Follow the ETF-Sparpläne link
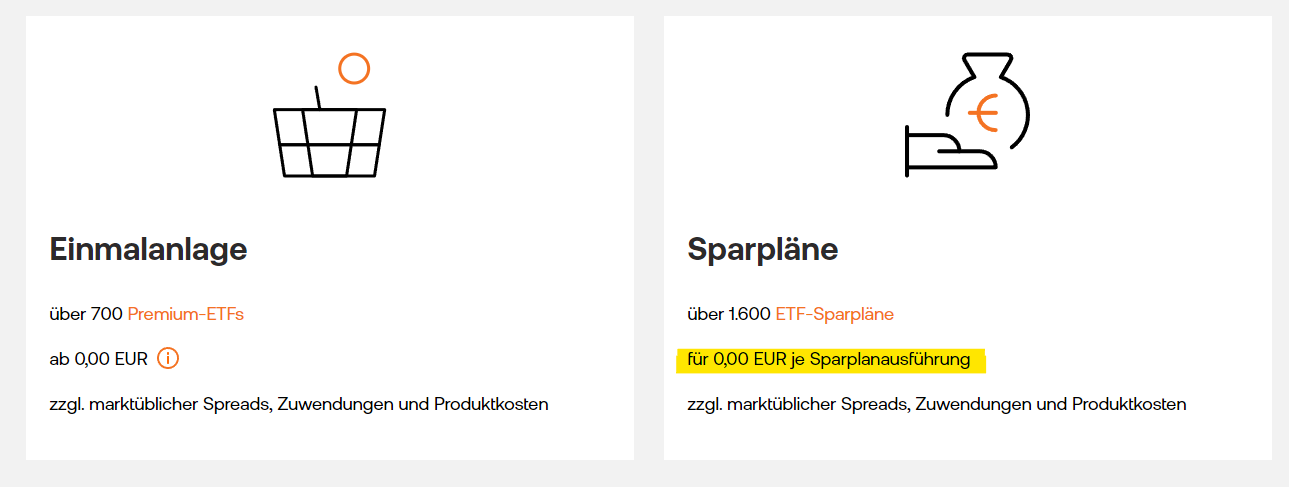 tap(834, 314)
